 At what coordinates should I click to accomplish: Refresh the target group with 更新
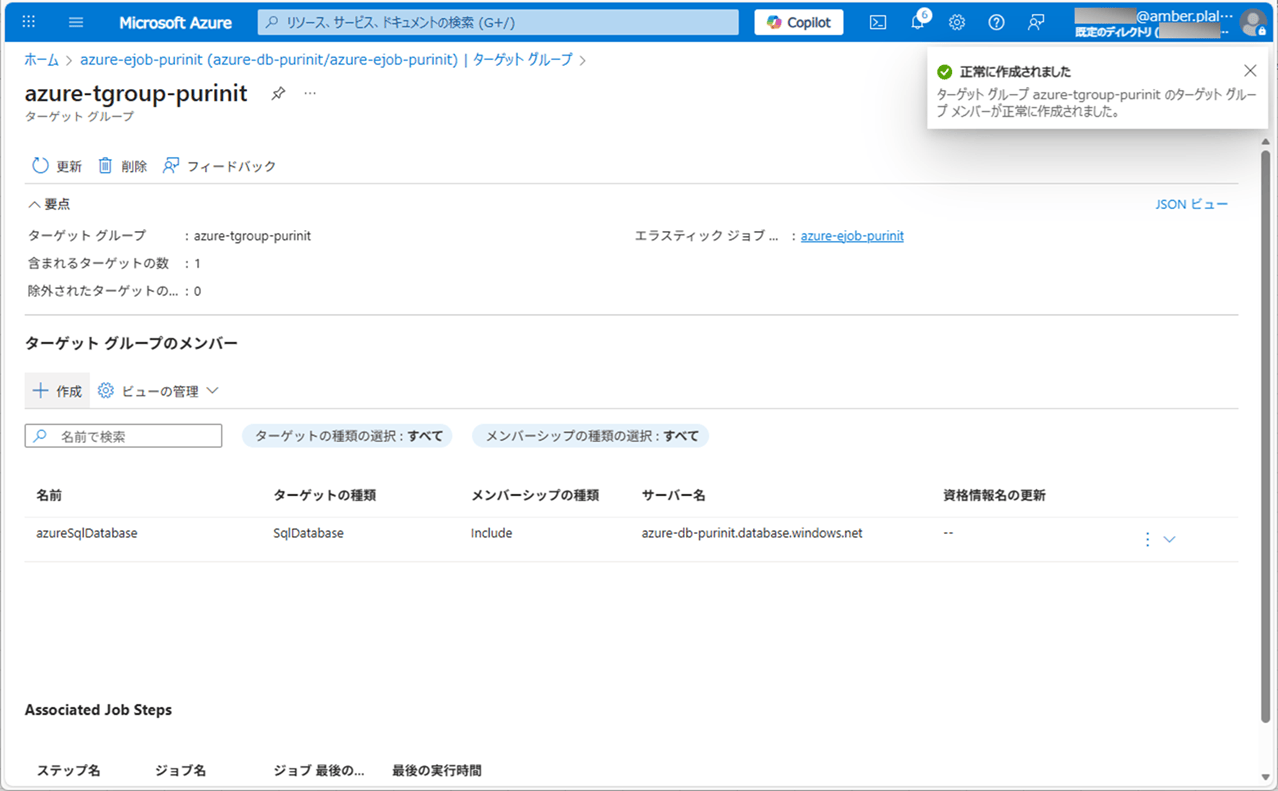coord(57,166)
